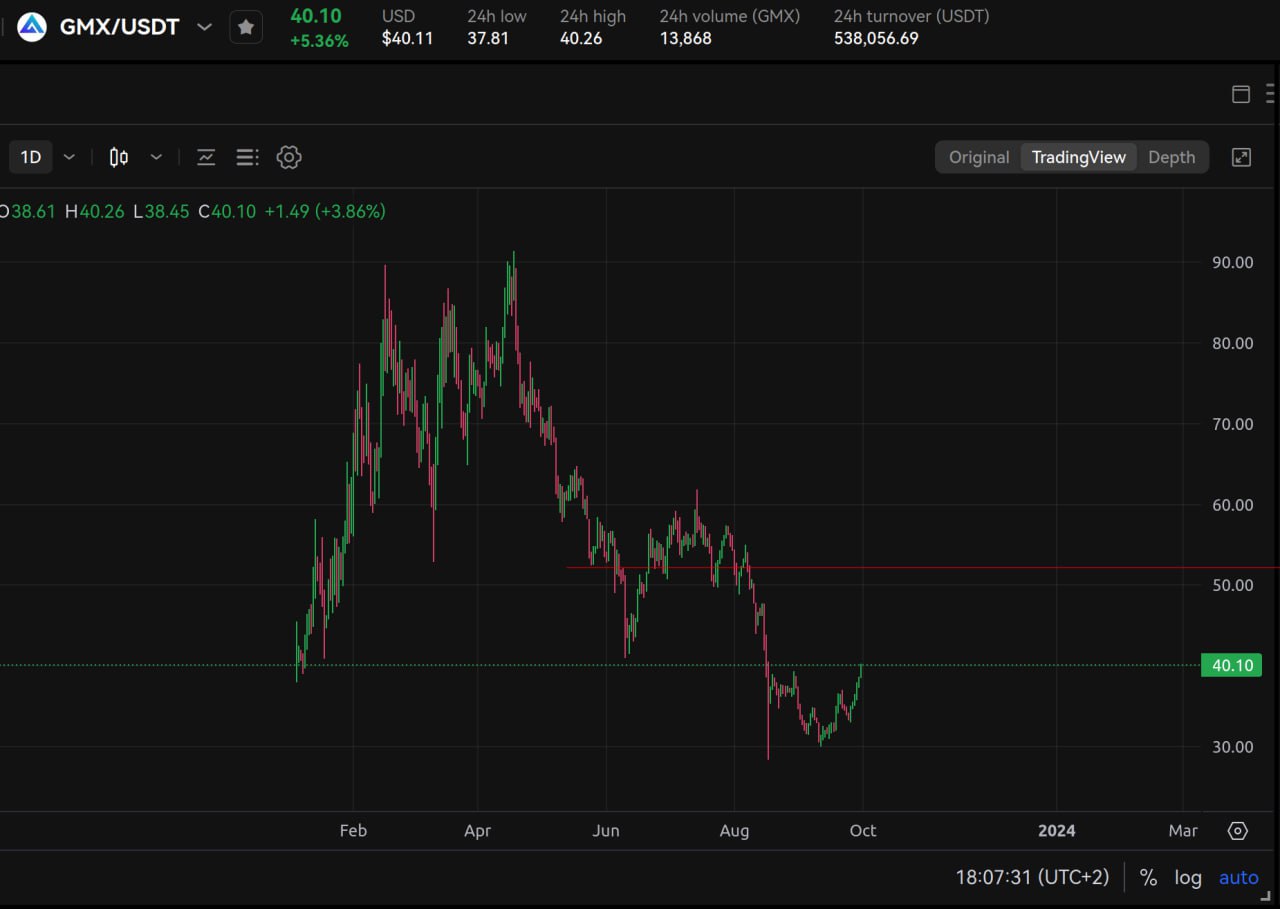The image size is (1280, 909).
Task: Open the chart list menu icon
Action: tap(247, 157)
